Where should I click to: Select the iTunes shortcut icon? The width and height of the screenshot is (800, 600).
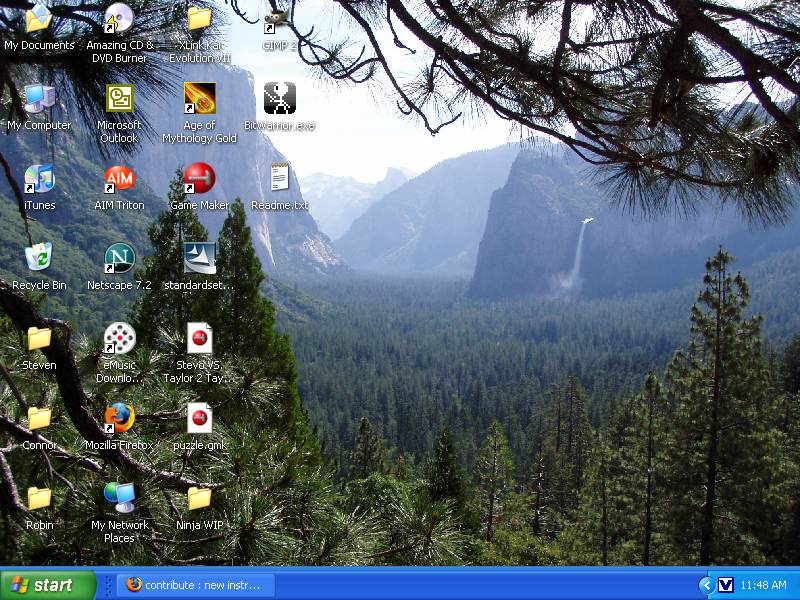click(x=39, y=179)
